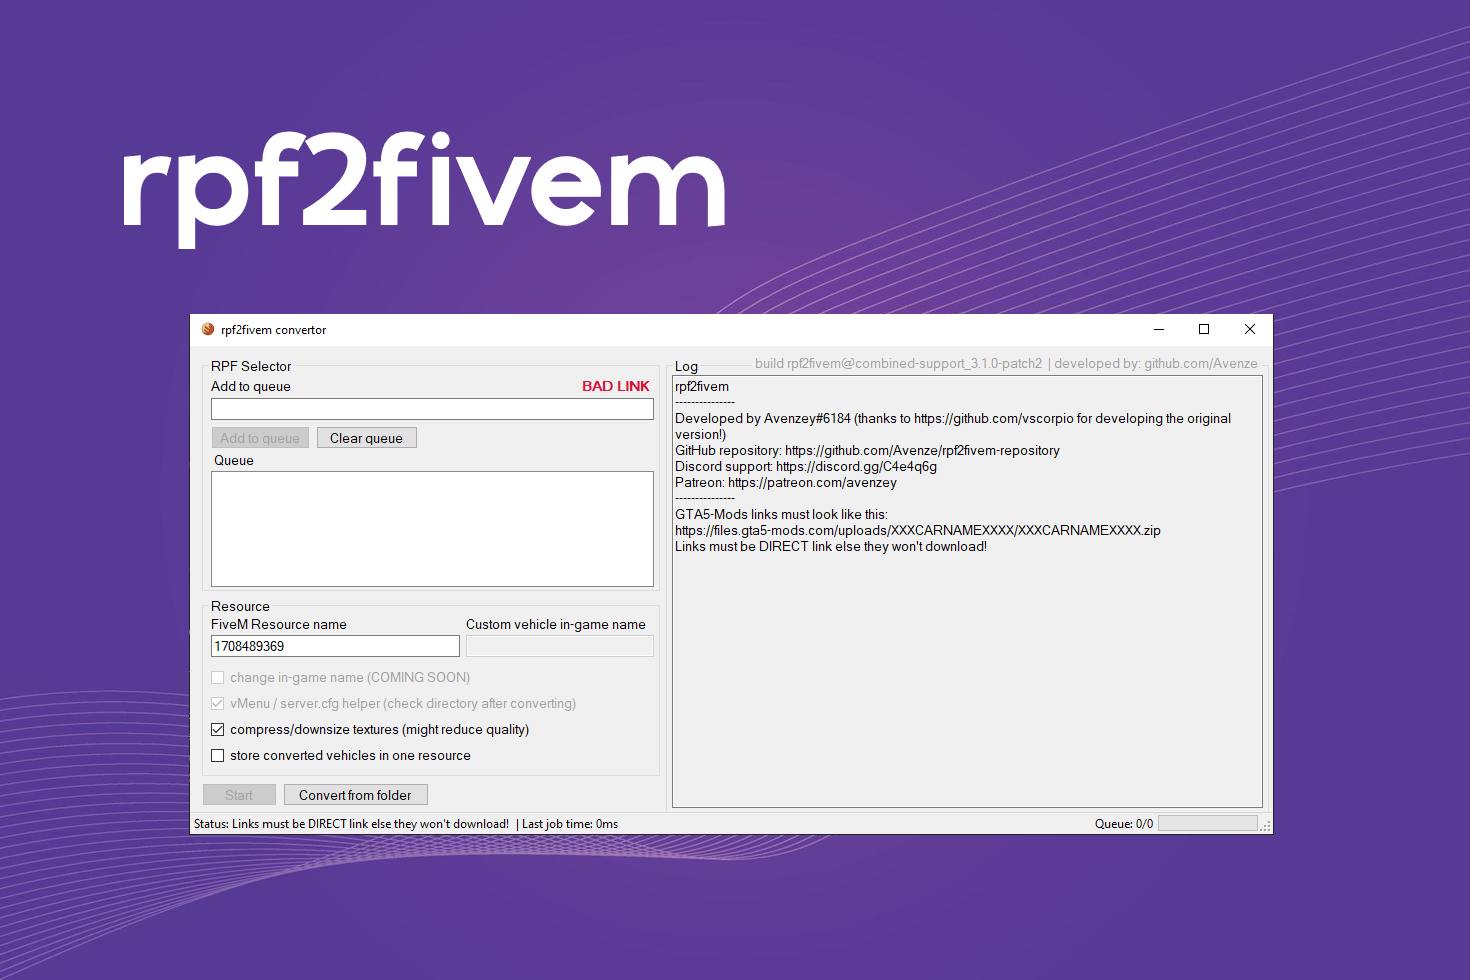Click the Custom vehicle in-game name field

559,645
